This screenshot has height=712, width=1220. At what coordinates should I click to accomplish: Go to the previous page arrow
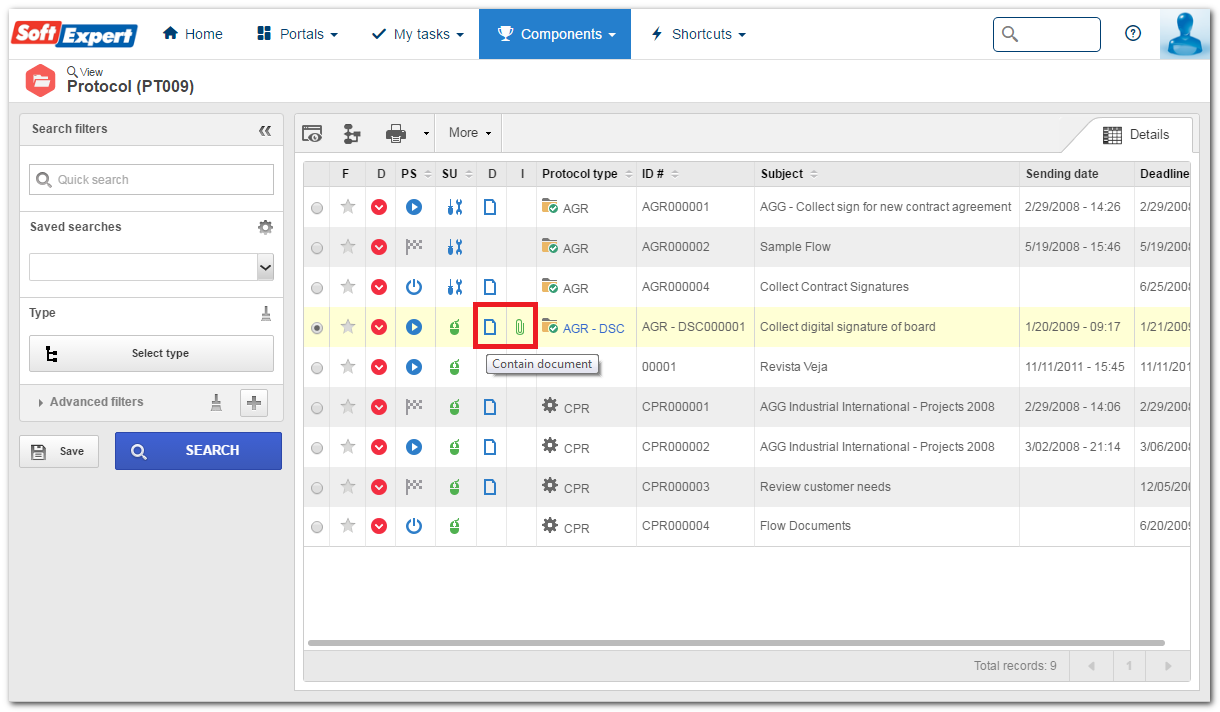[x=1091, y=666]
